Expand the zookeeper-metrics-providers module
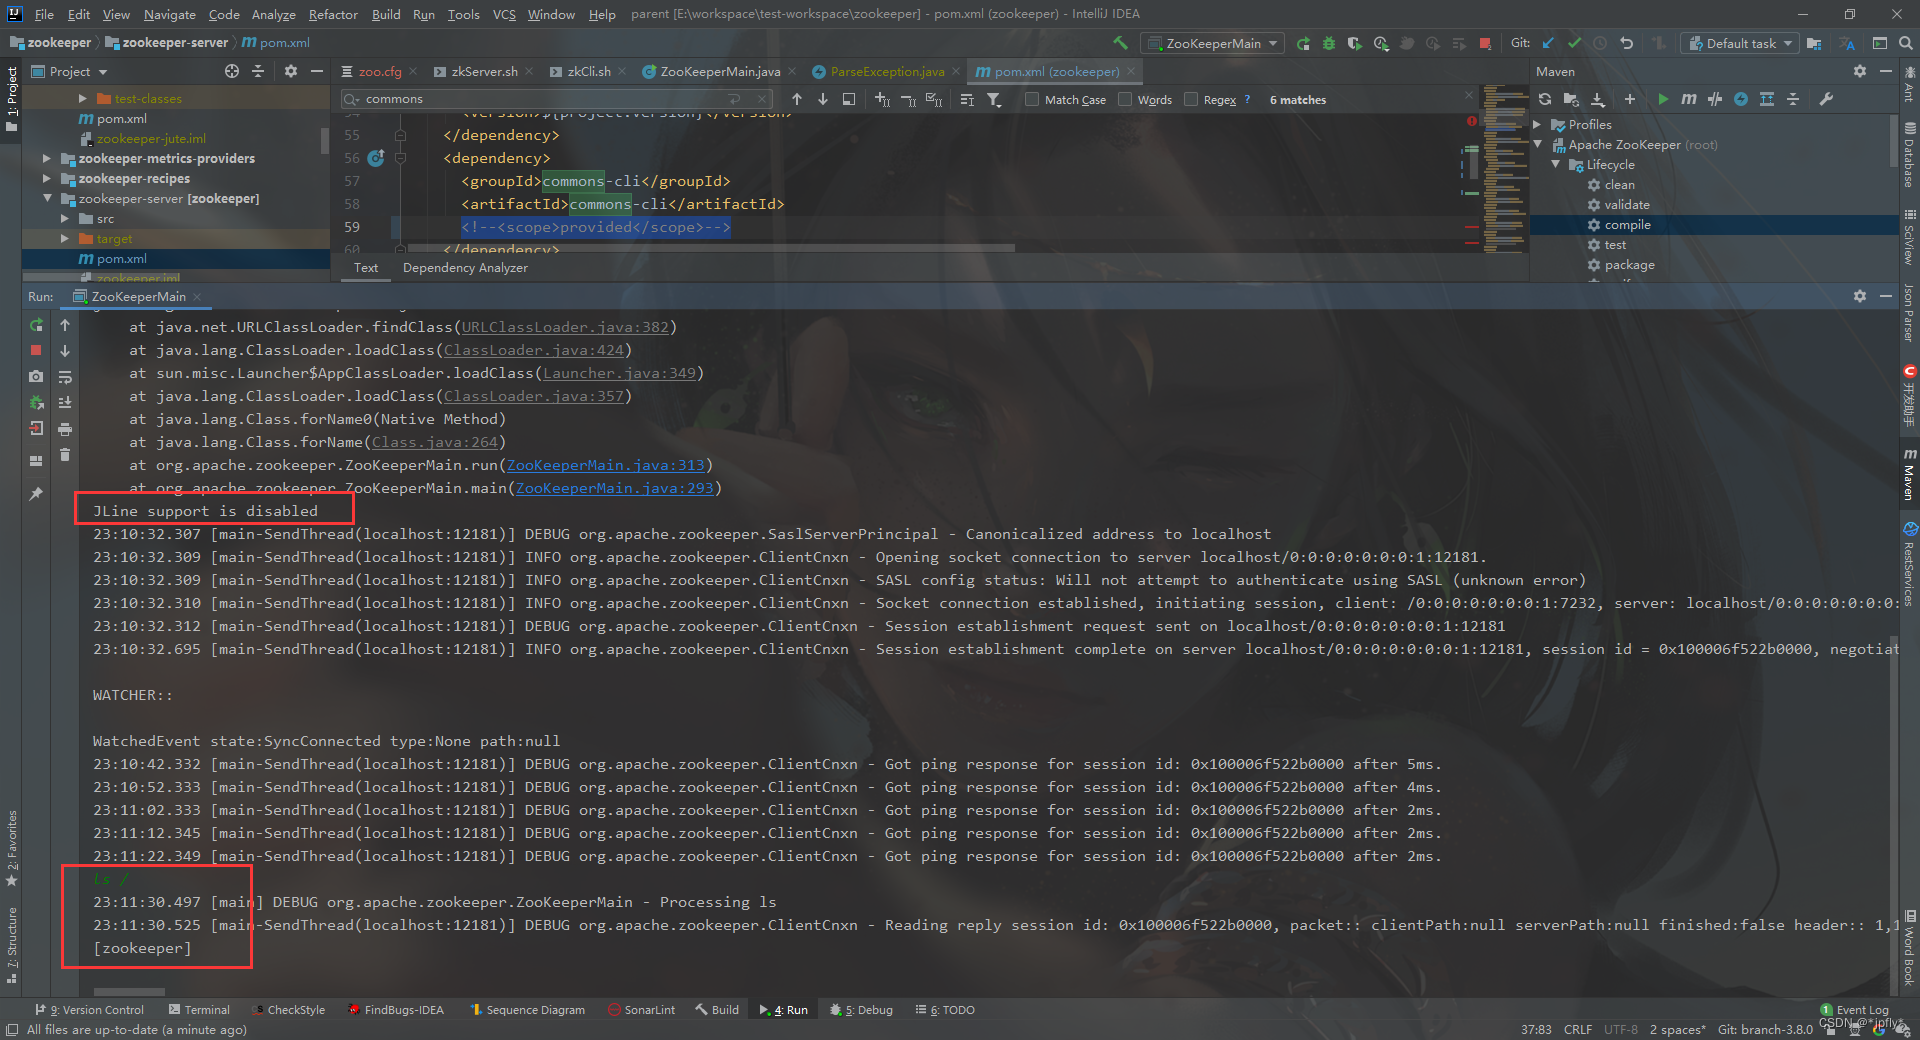 46,158
